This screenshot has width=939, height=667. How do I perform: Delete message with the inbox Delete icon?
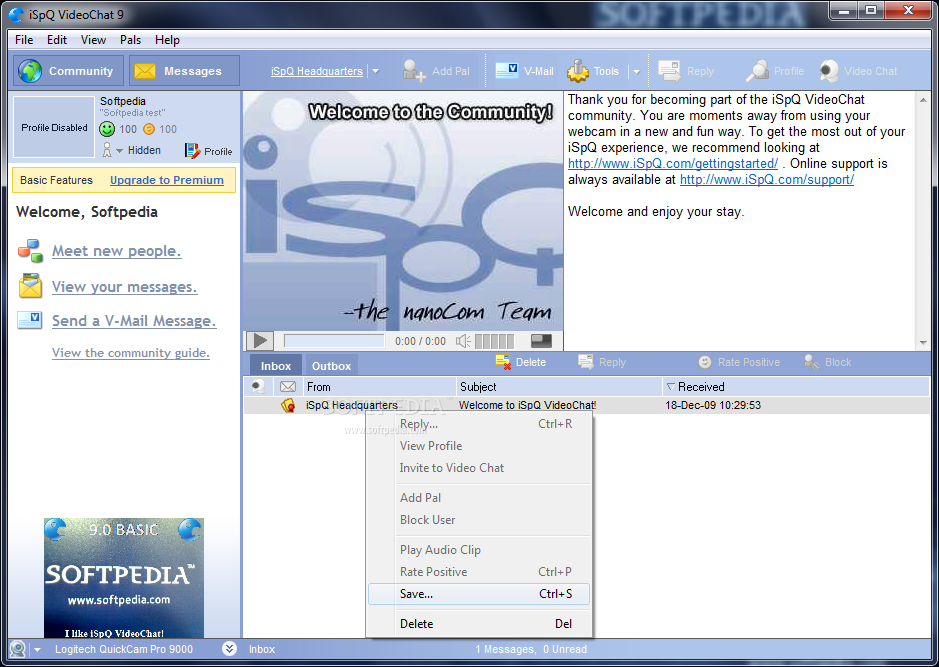(503, 362)
